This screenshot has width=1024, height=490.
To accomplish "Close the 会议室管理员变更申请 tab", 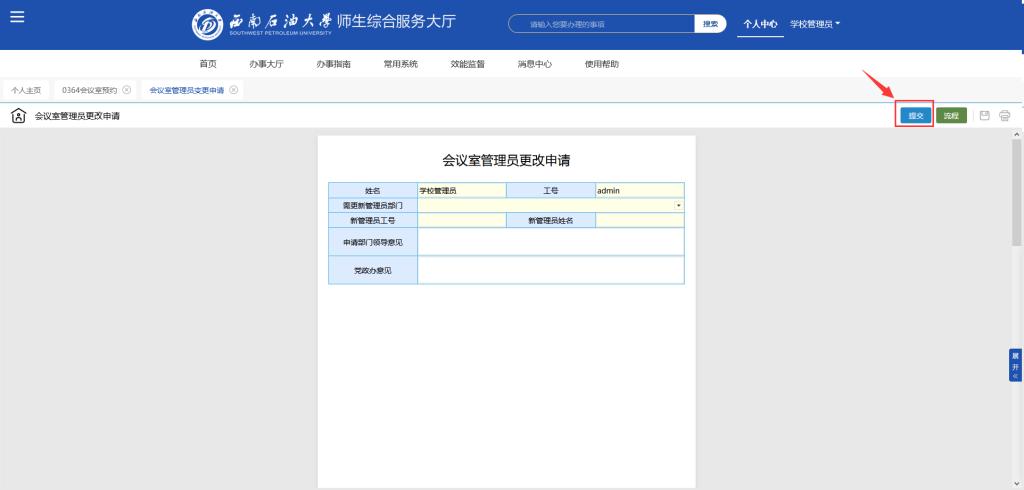I will coord(234,90).
